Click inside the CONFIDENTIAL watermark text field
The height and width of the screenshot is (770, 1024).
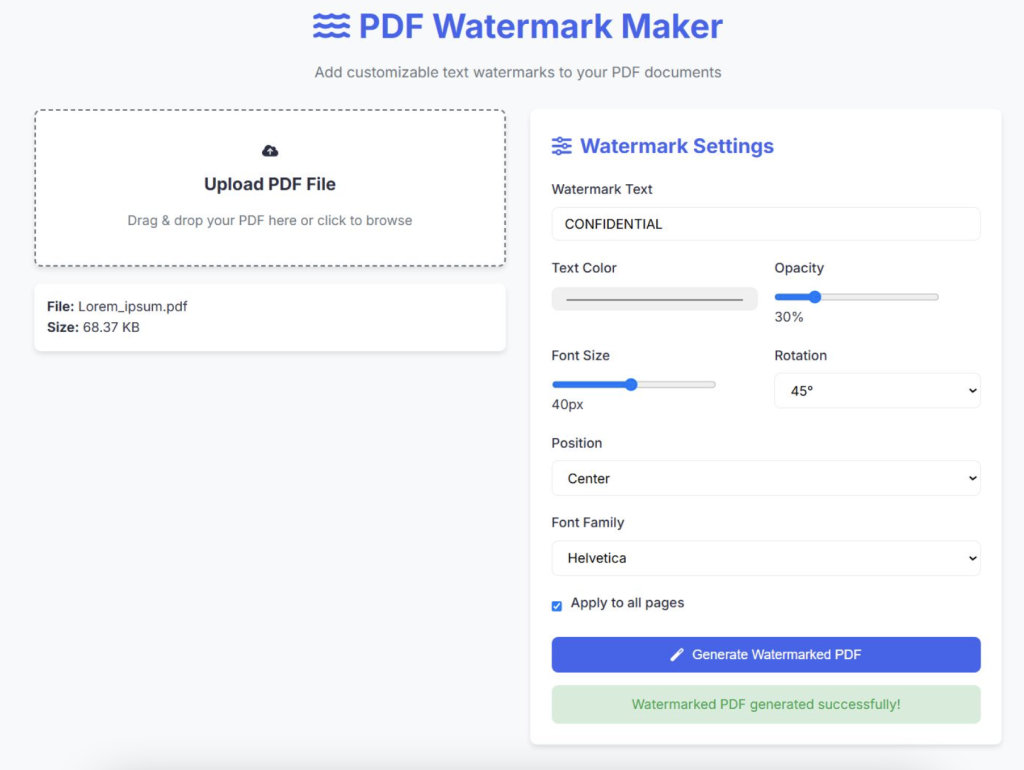point(765,224)
